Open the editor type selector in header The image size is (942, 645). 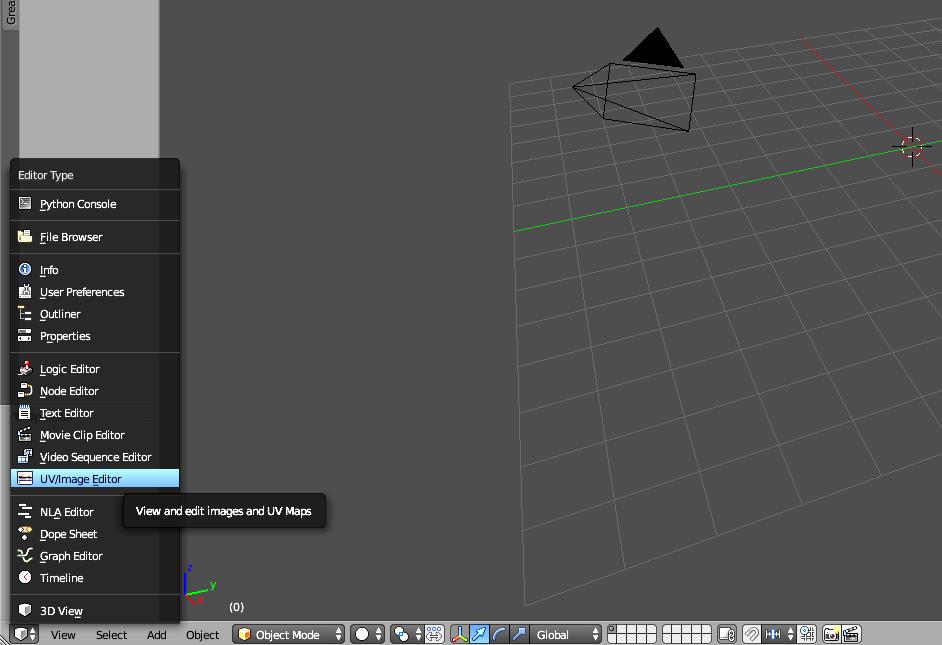25,634
